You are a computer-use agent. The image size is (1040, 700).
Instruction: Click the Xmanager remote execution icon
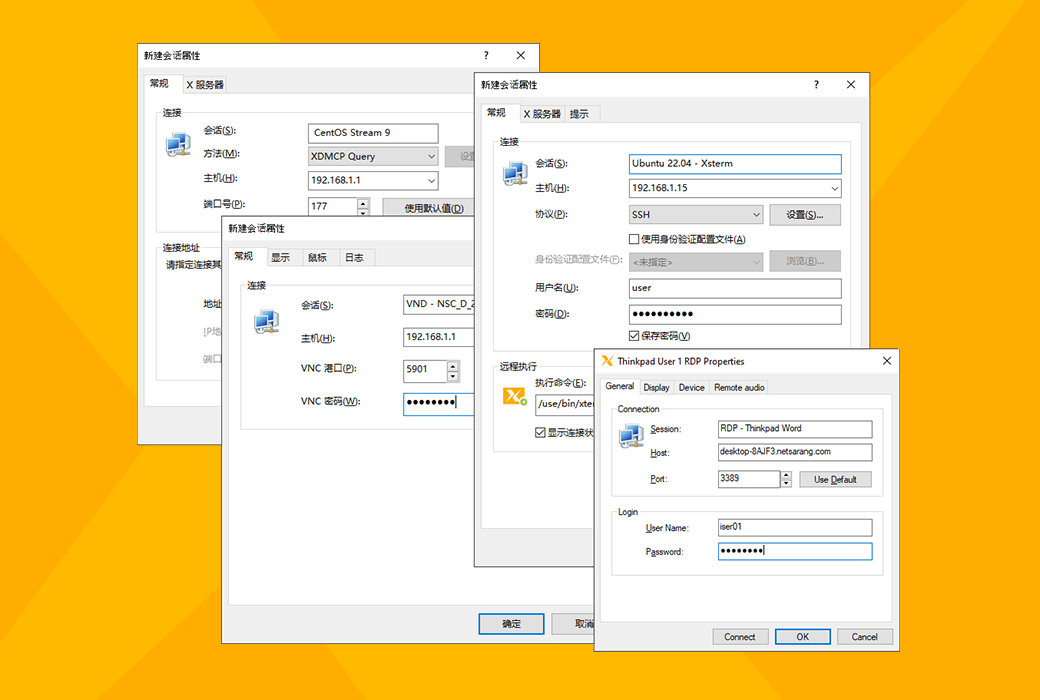515,397
